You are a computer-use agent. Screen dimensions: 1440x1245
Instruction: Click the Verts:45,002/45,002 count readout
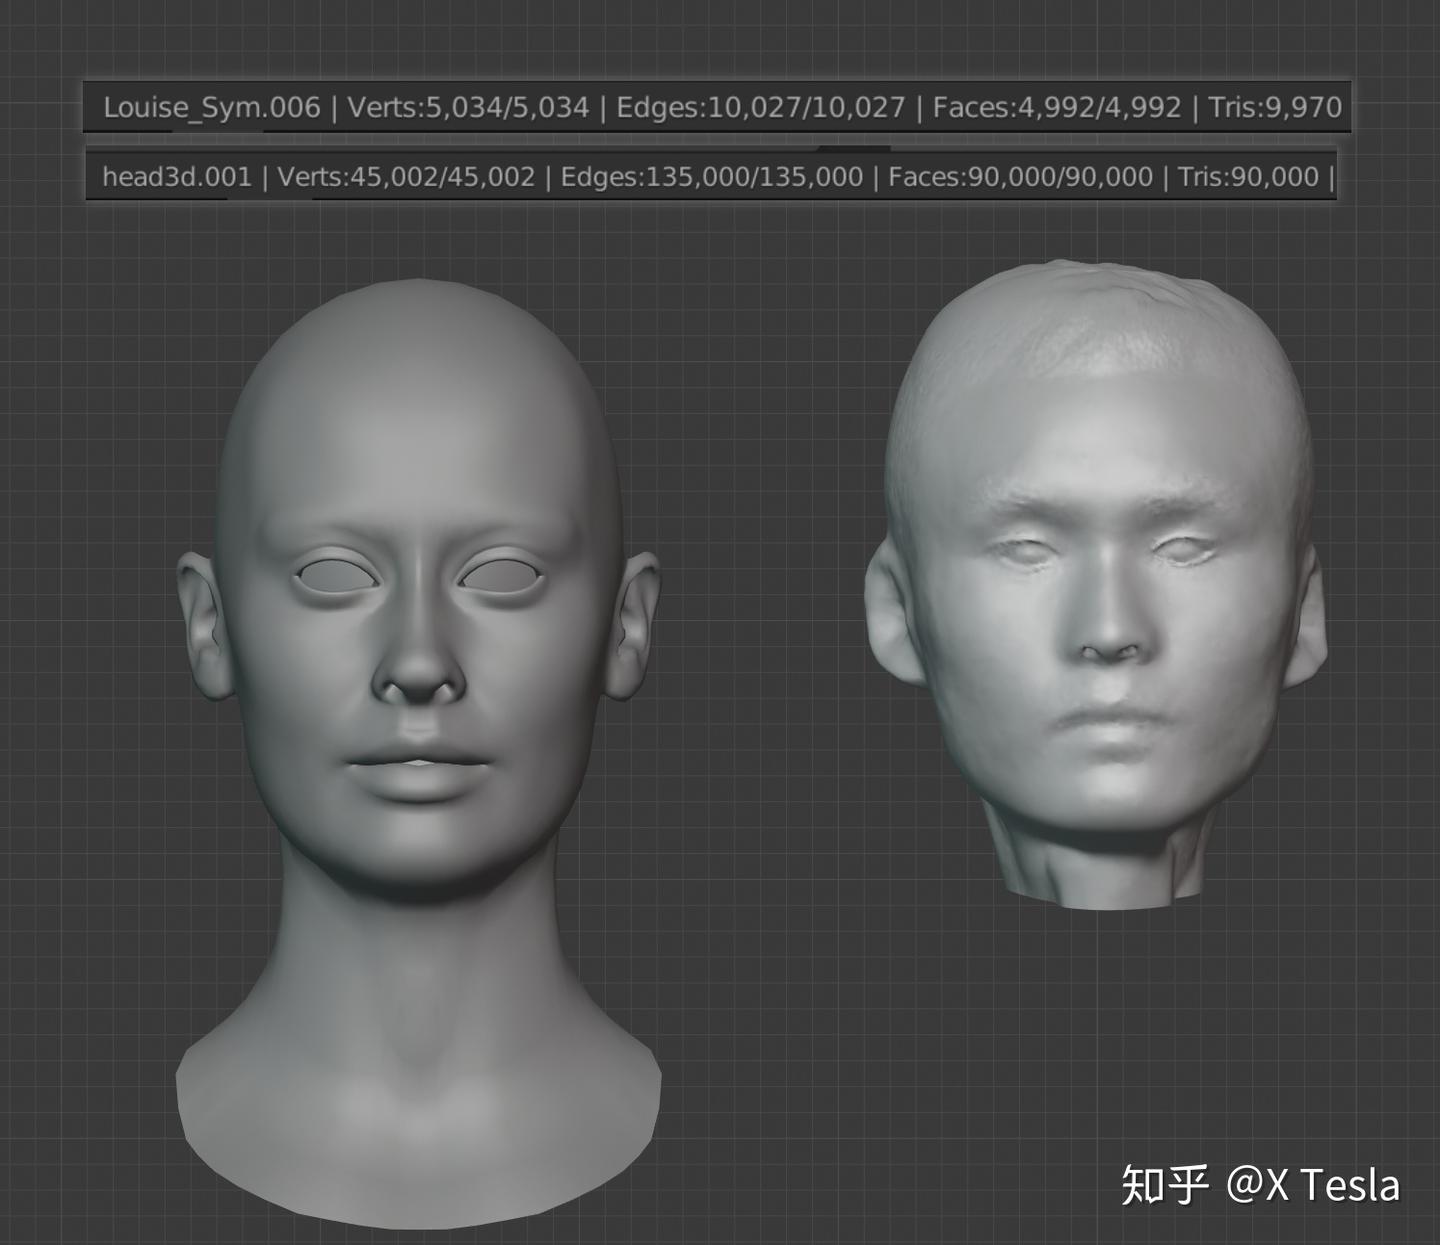(x=405, y=175)
